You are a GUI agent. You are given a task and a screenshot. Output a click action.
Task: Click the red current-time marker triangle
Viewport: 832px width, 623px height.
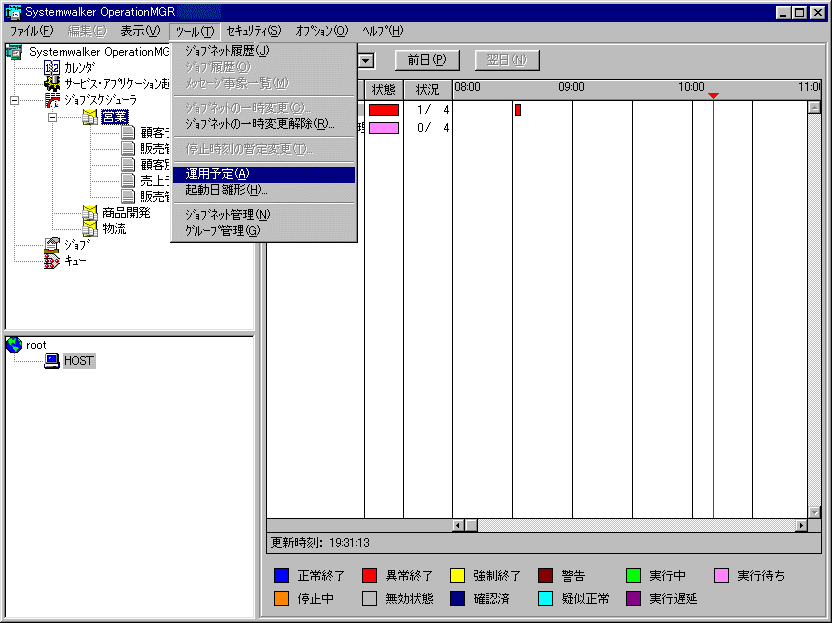tap(713, 96)
